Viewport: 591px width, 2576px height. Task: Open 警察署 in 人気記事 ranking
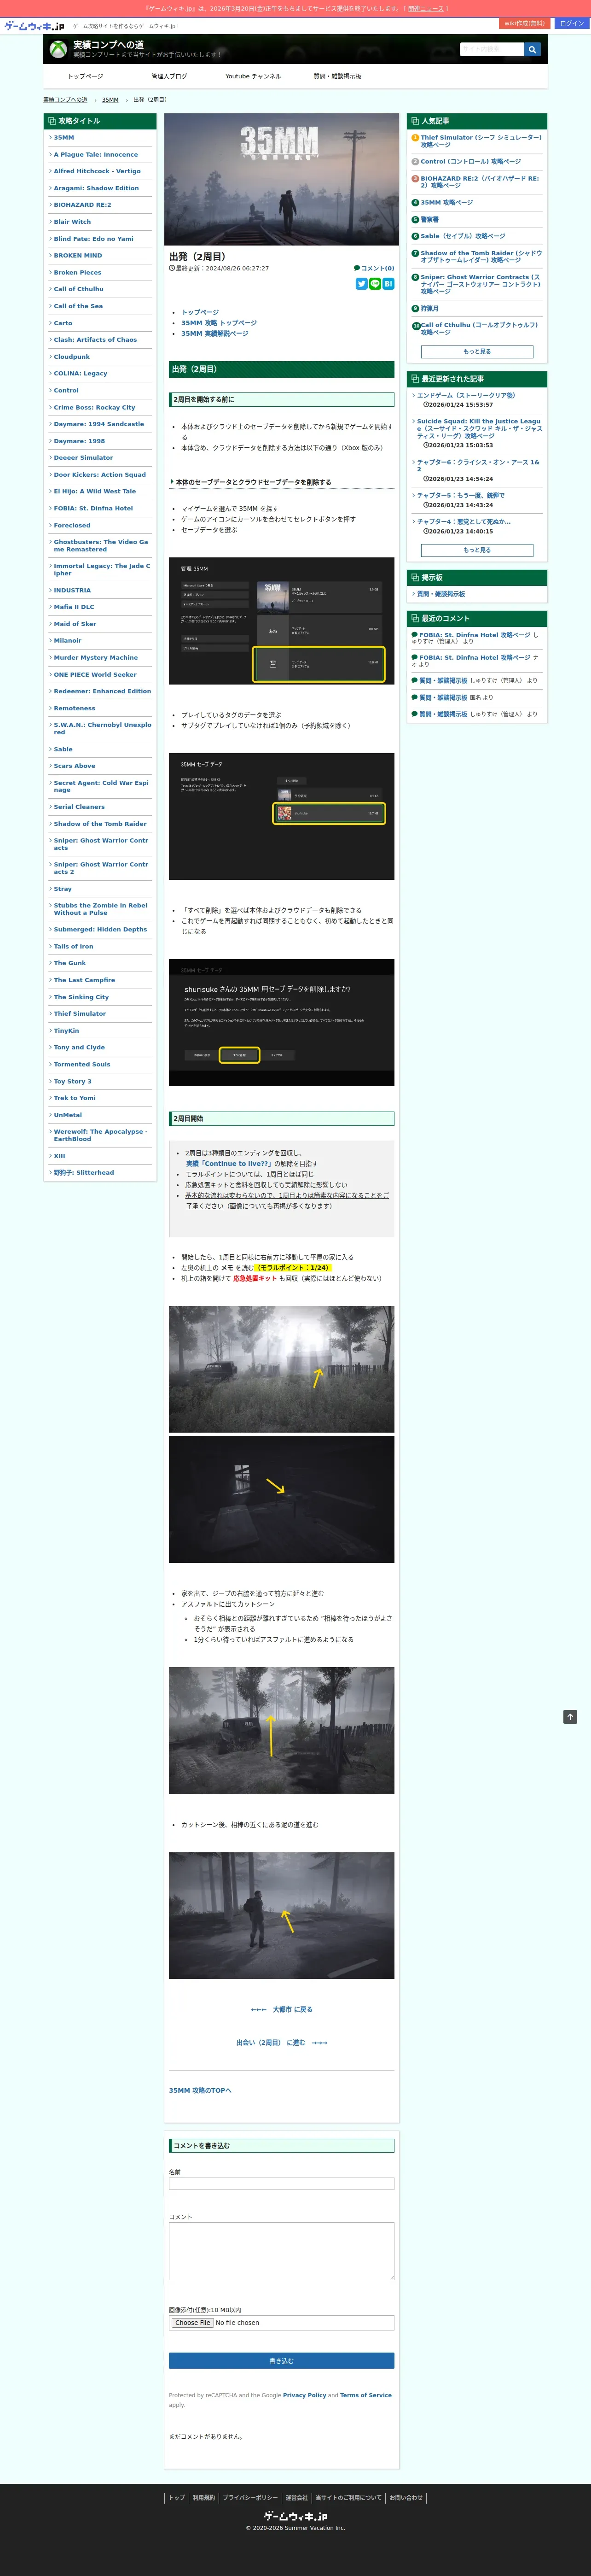[429, 219]
